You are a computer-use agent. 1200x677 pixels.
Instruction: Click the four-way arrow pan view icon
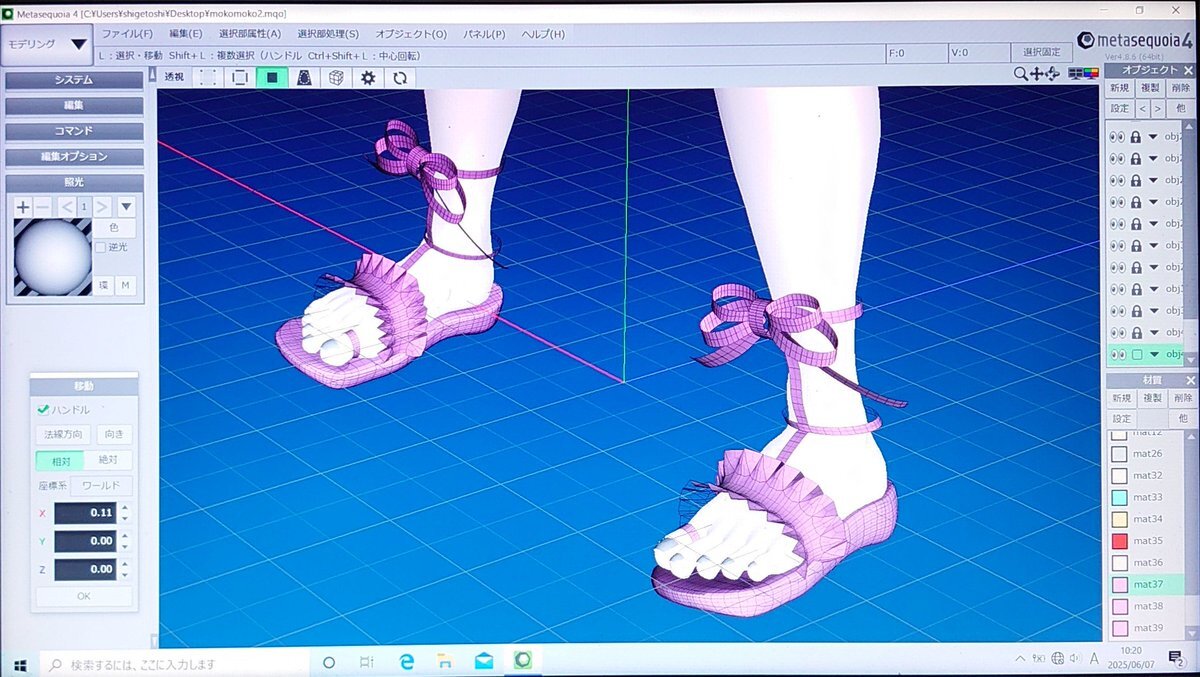point(1037,73)
